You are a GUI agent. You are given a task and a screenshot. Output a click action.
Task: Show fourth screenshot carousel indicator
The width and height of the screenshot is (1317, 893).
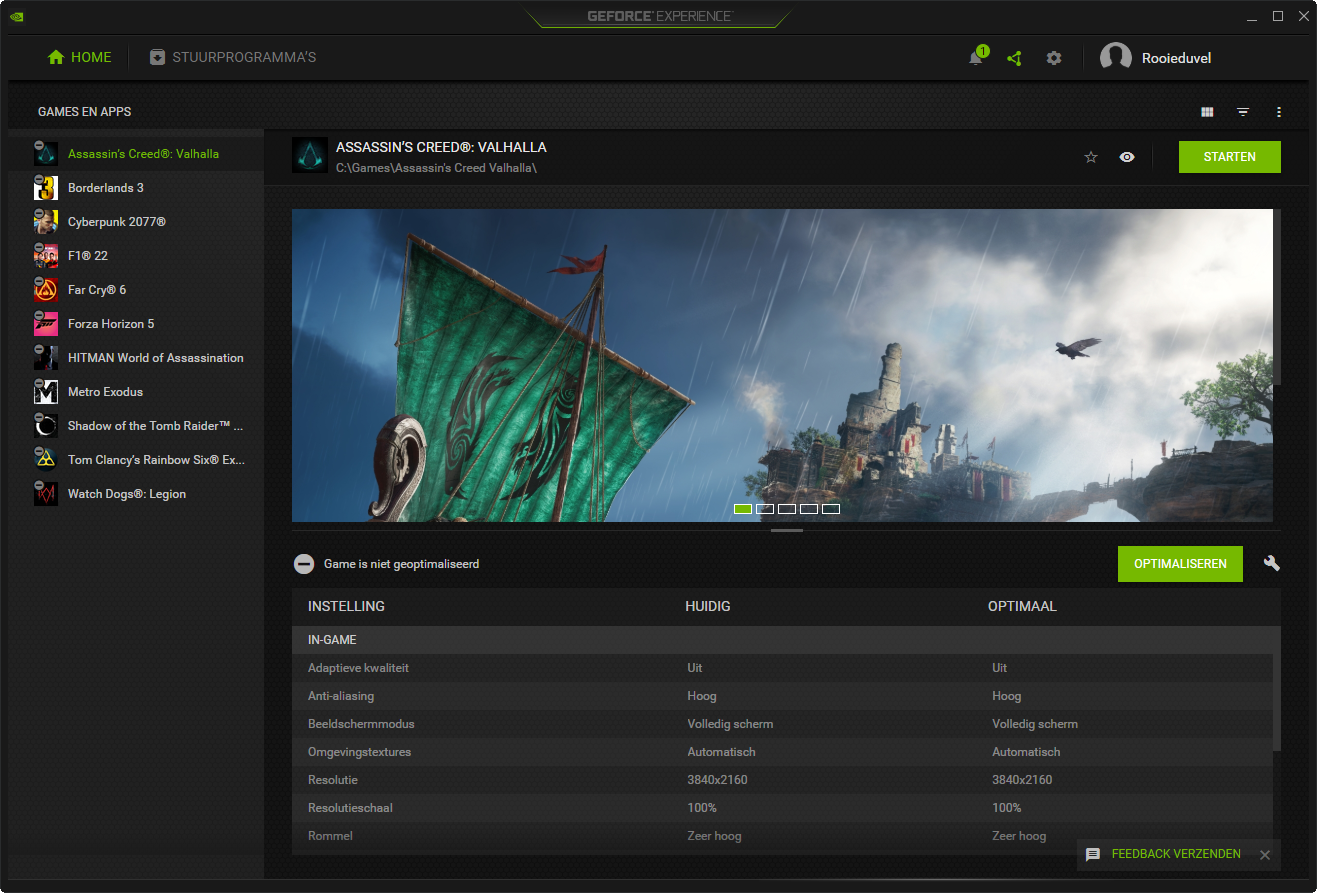point(809,509)
